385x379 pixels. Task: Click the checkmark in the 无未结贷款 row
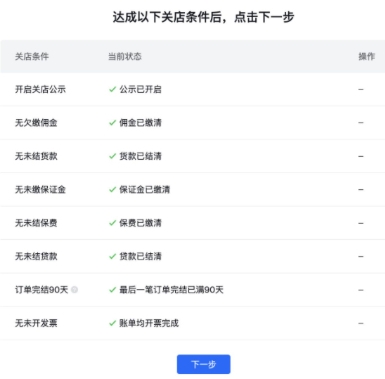[112, 256]
